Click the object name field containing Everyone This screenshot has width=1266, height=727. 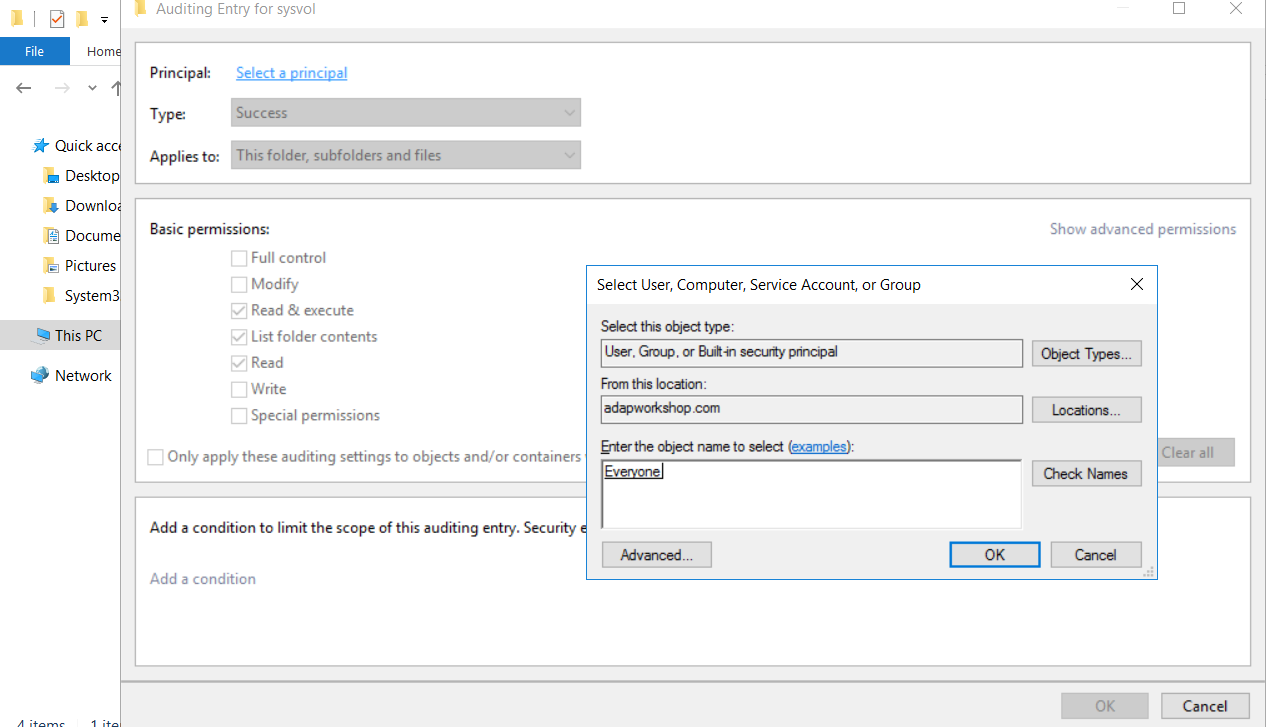point(811,493)
